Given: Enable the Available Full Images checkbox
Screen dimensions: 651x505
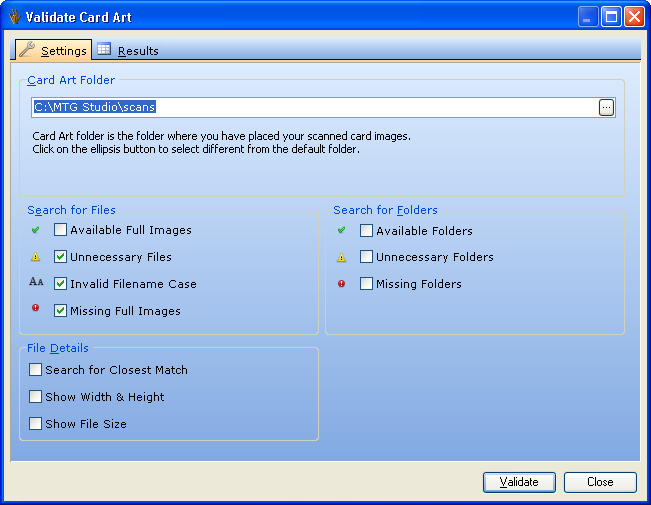Looking at the screenshot, I should tap(60, 230).
